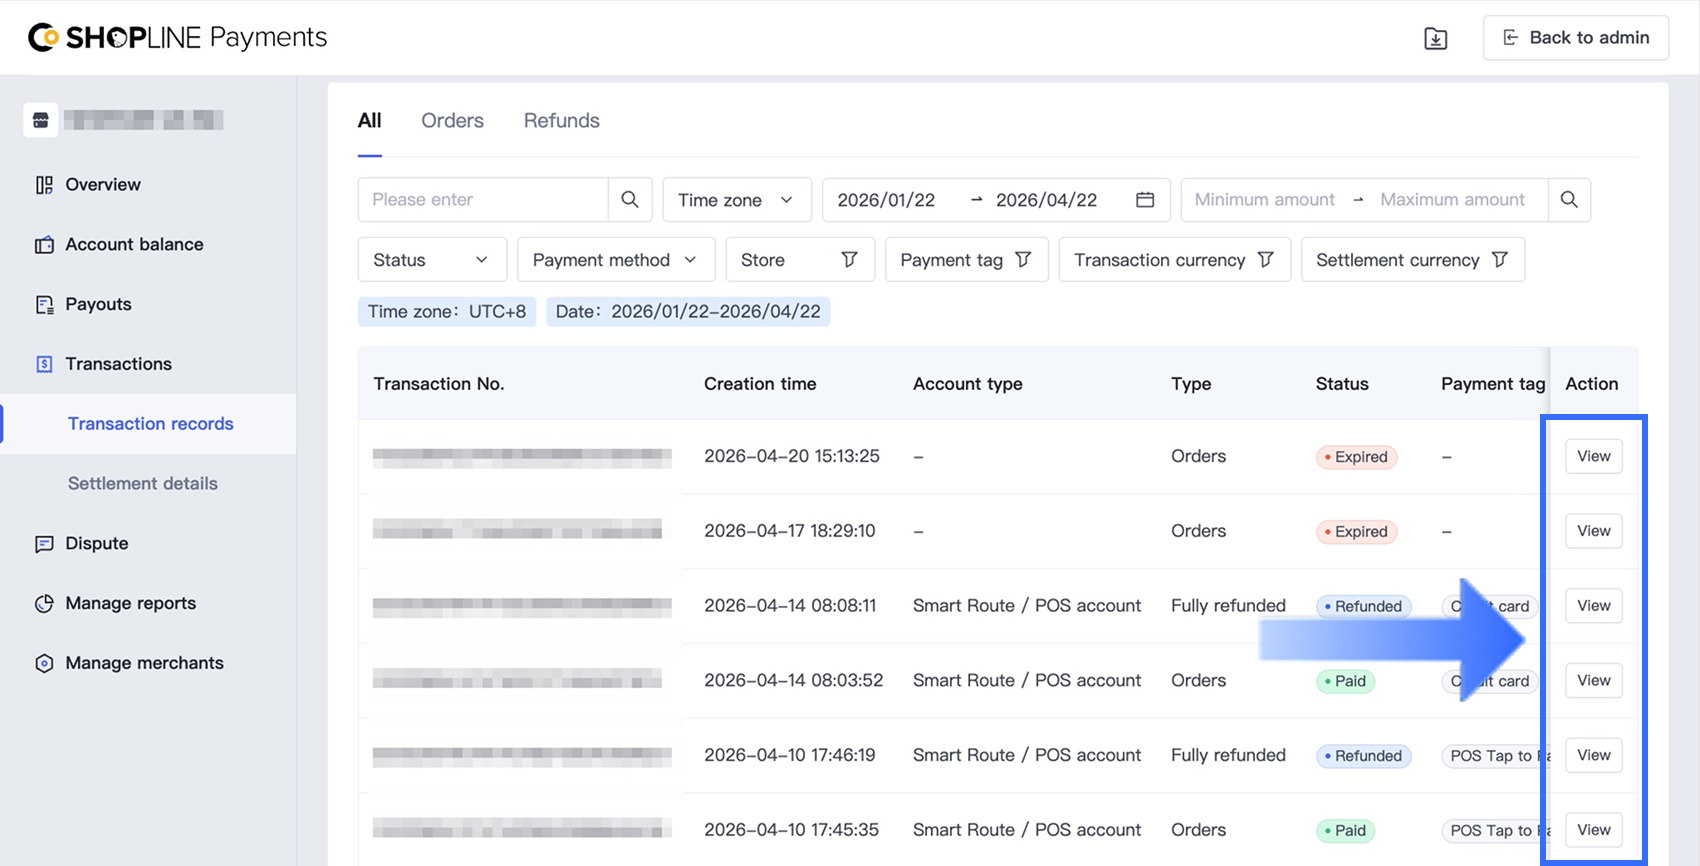The image size is (1700, 866).
Task: Expand the Payment method dropdown
Action: [615, 260]
